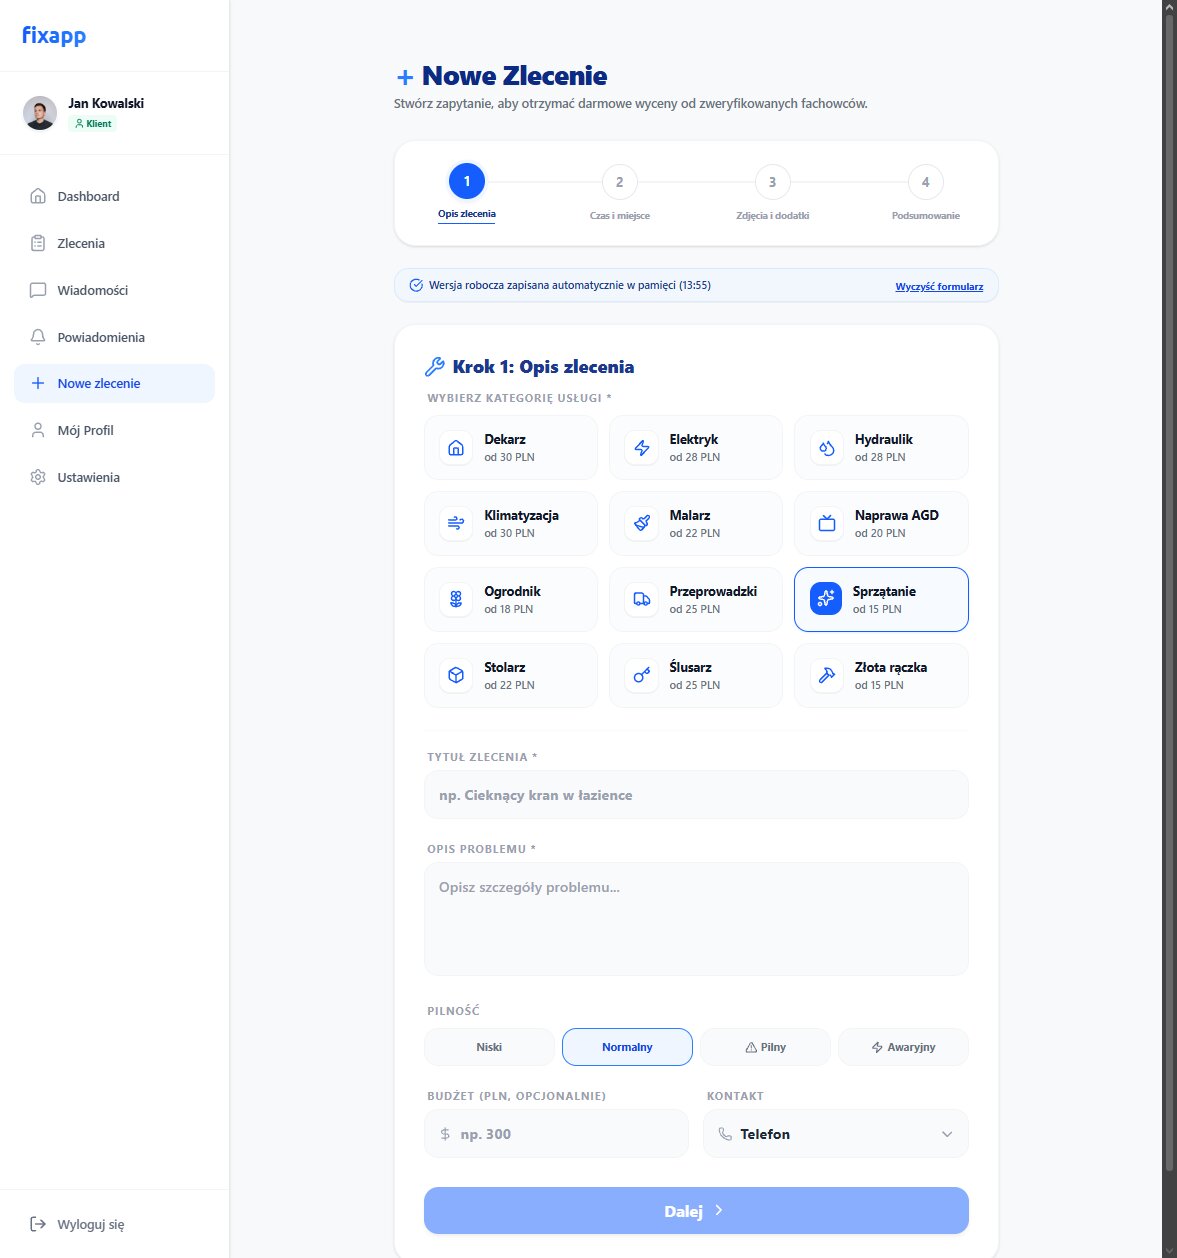Click the Dalej button
1177x1258 pixels.
coord(696,1211)
